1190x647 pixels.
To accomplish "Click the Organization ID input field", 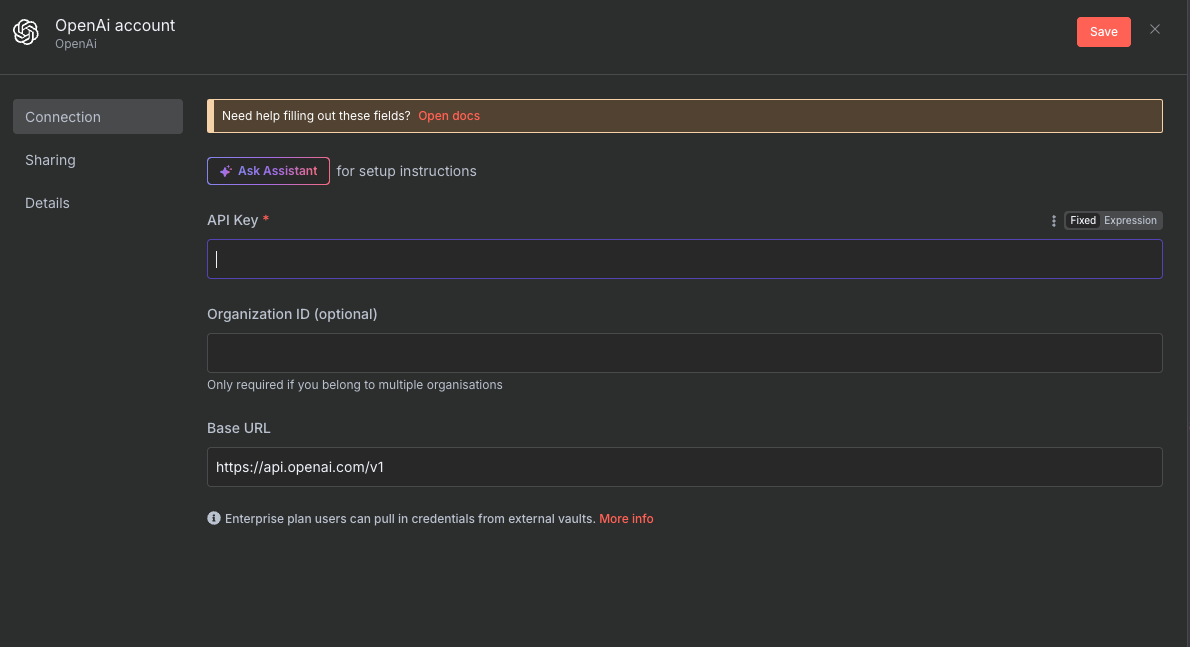I will pyautogui.click(x=685, y=353).
